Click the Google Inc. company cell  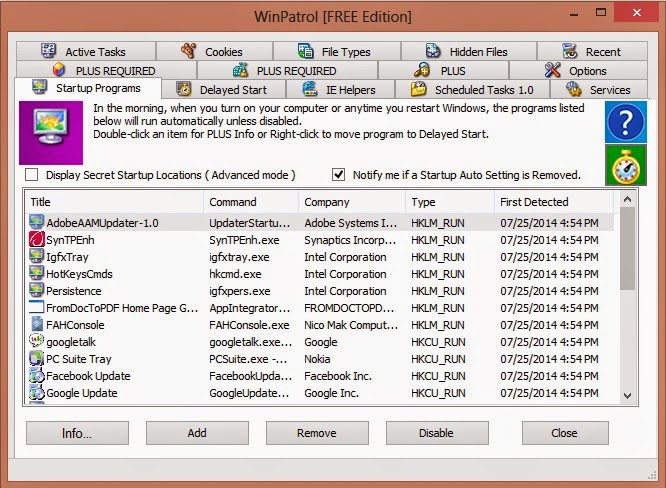[331, 393]
